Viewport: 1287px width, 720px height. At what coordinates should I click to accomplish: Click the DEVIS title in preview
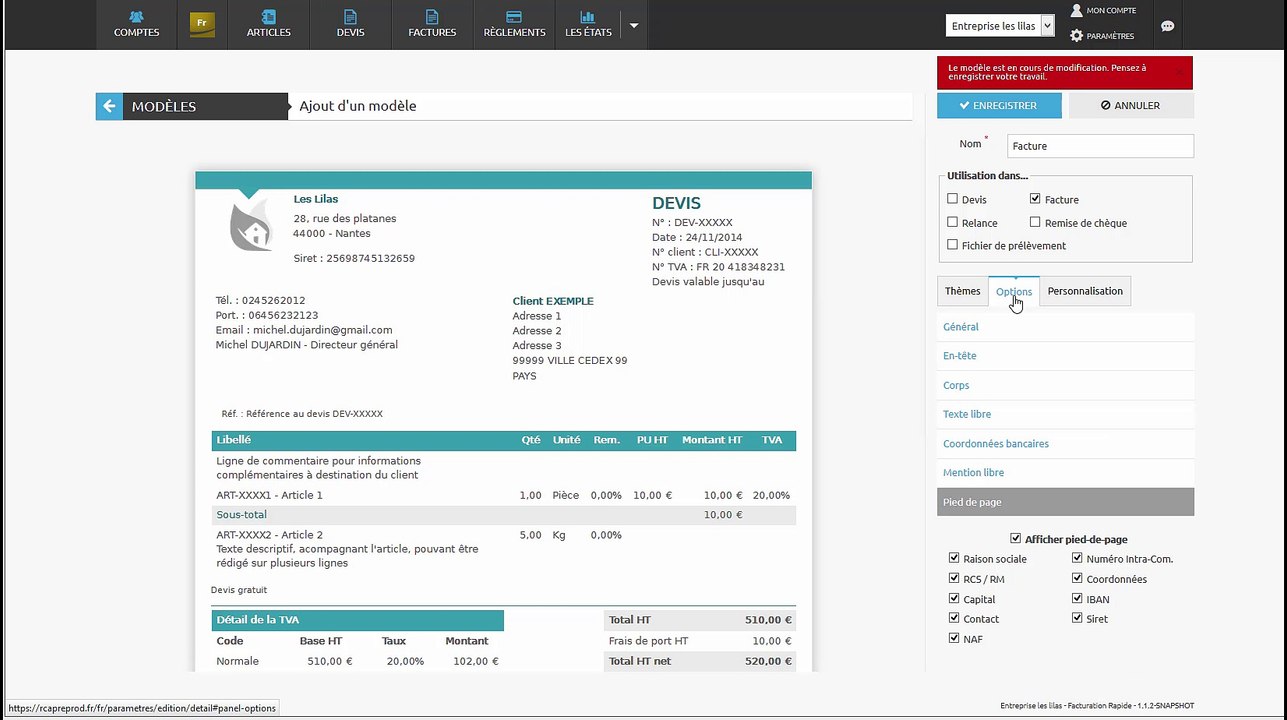[x=677, y=203]
